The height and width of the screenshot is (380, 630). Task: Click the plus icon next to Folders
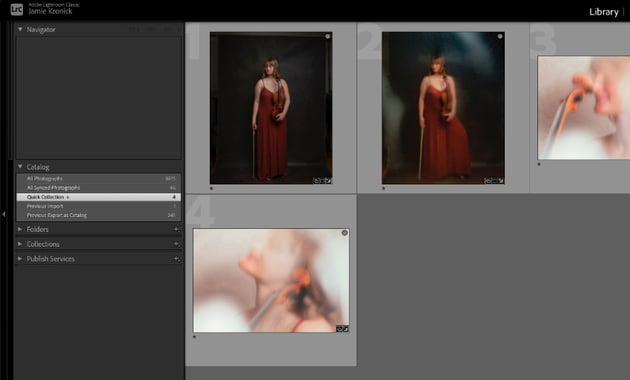pyautogui.click(x=176, y=229)
